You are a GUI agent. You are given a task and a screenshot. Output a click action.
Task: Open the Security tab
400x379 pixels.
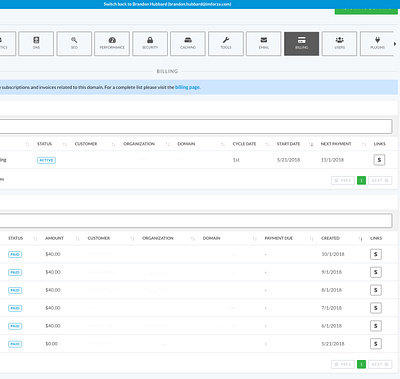150,44
